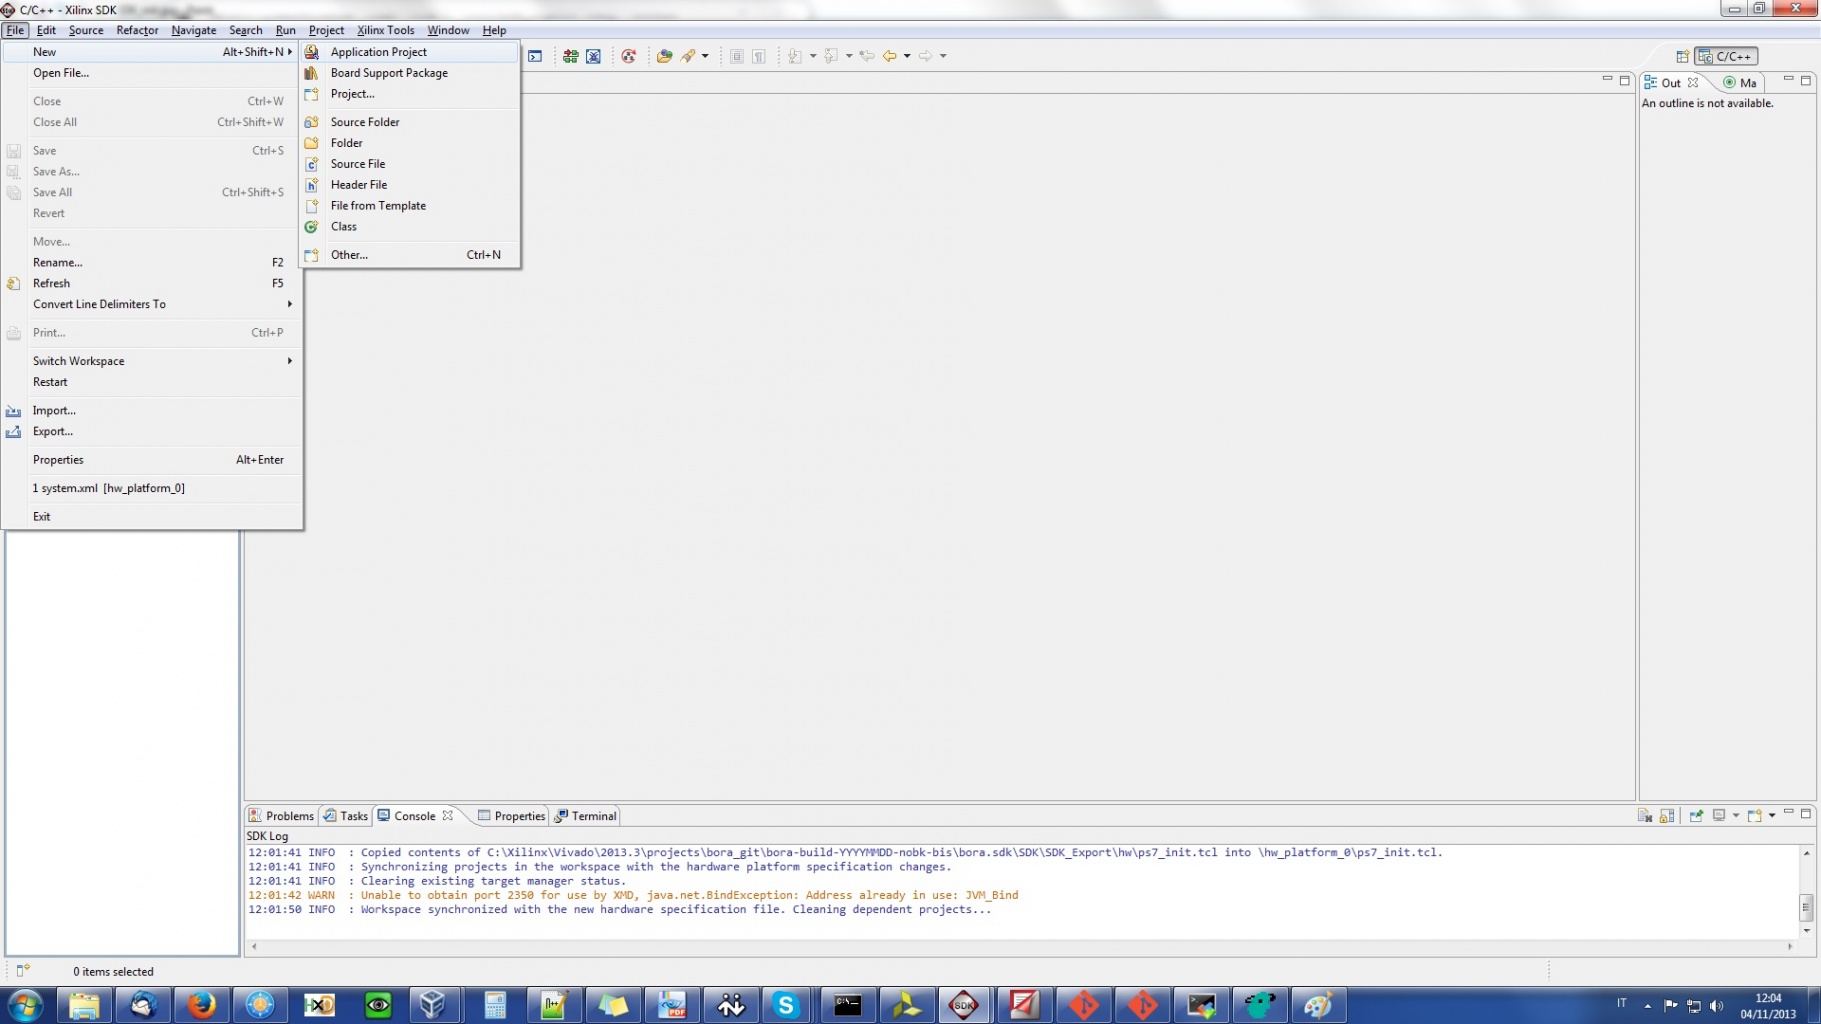The image size is (1821, 1024).
Task: Click the console vertical scrollbar
Action: (x=1806, y=907)
